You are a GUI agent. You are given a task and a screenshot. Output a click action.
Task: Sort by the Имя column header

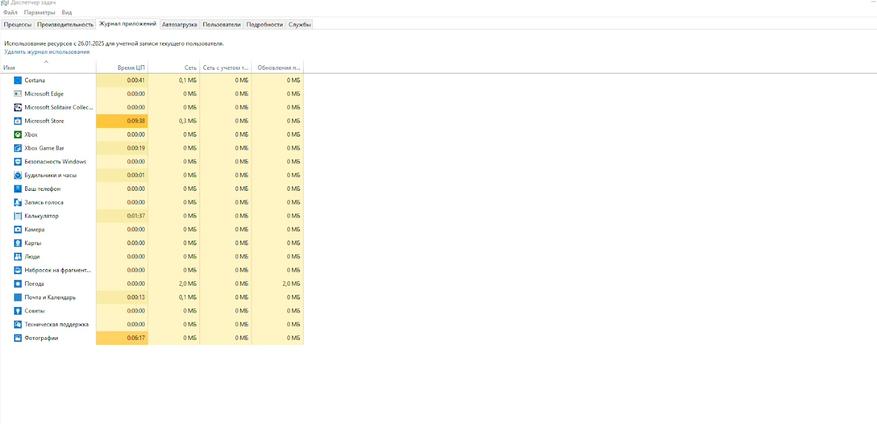[48, 67]
